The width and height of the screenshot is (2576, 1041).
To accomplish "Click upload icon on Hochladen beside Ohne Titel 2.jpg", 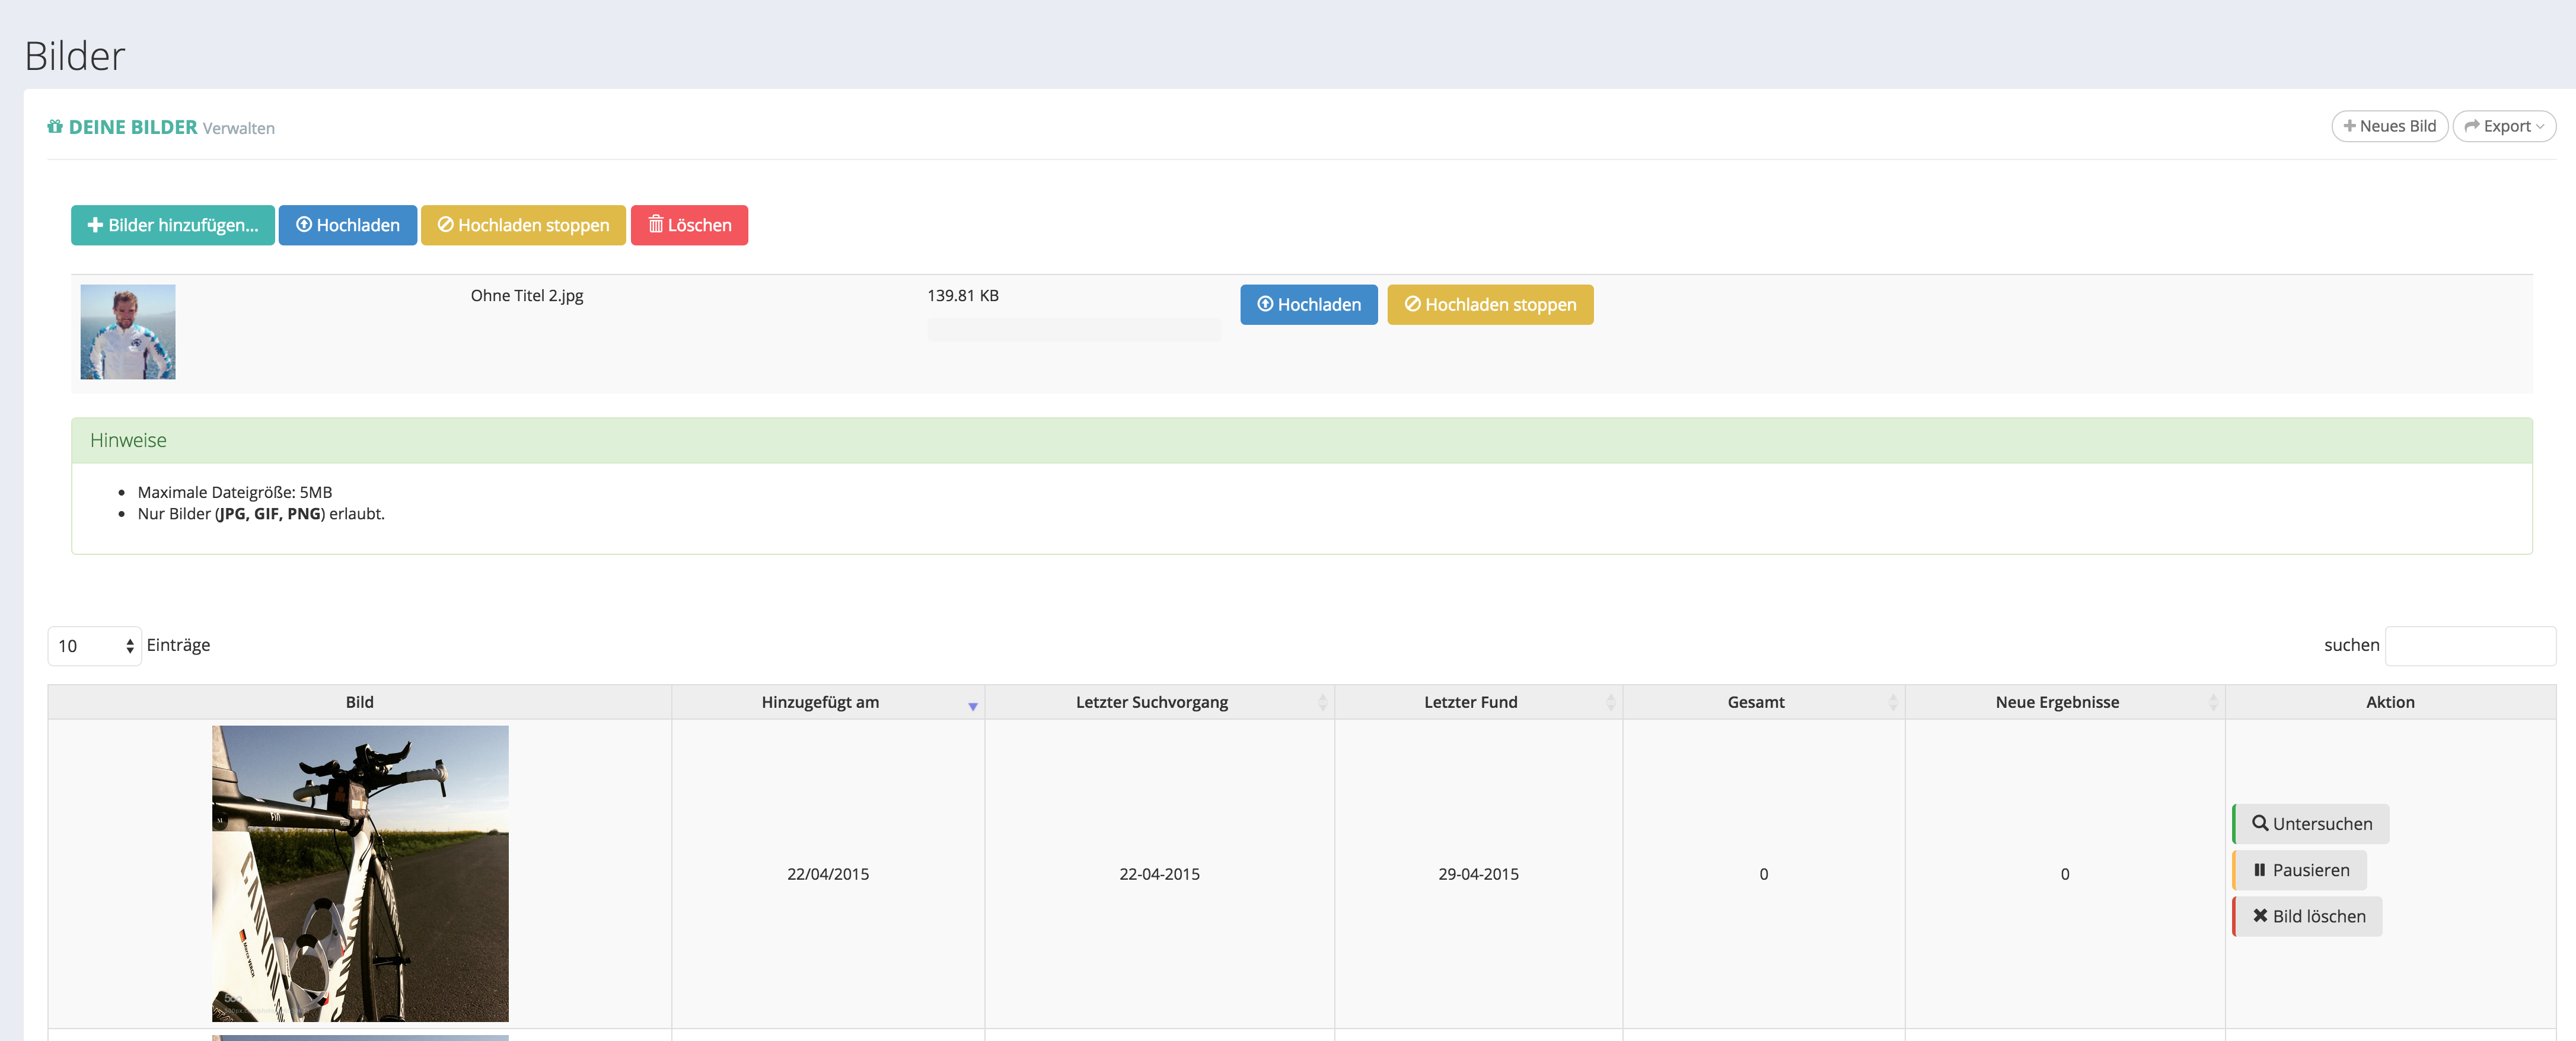I will point(1265,304).
